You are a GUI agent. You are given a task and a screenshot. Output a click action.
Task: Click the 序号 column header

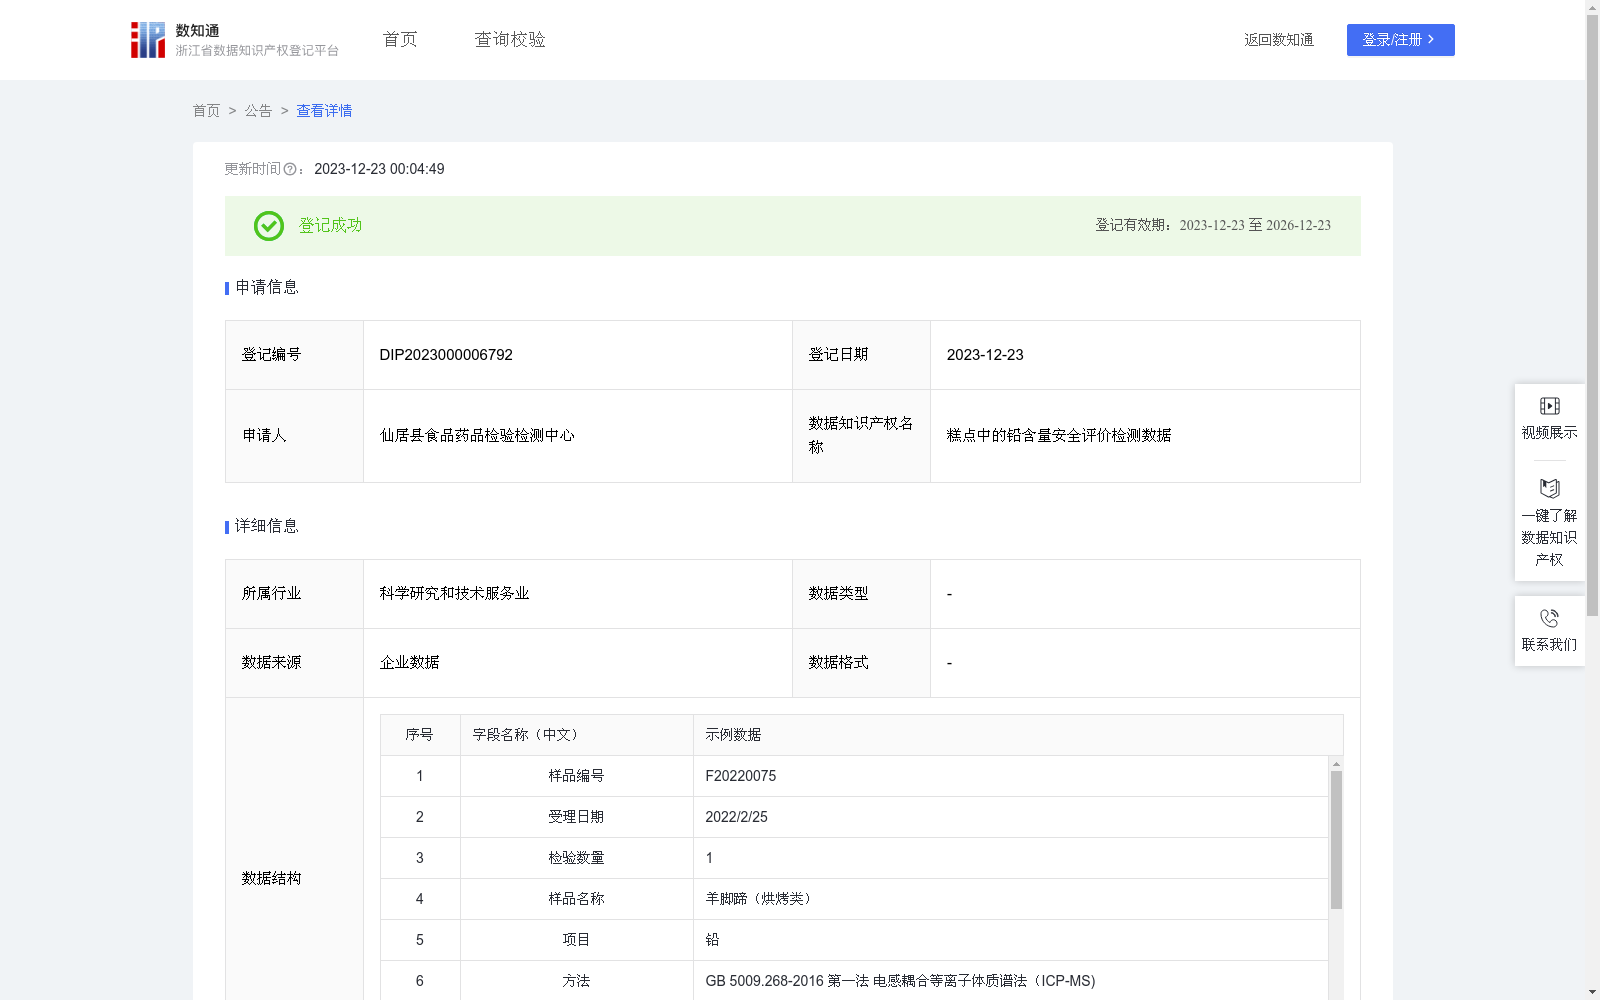419,735
